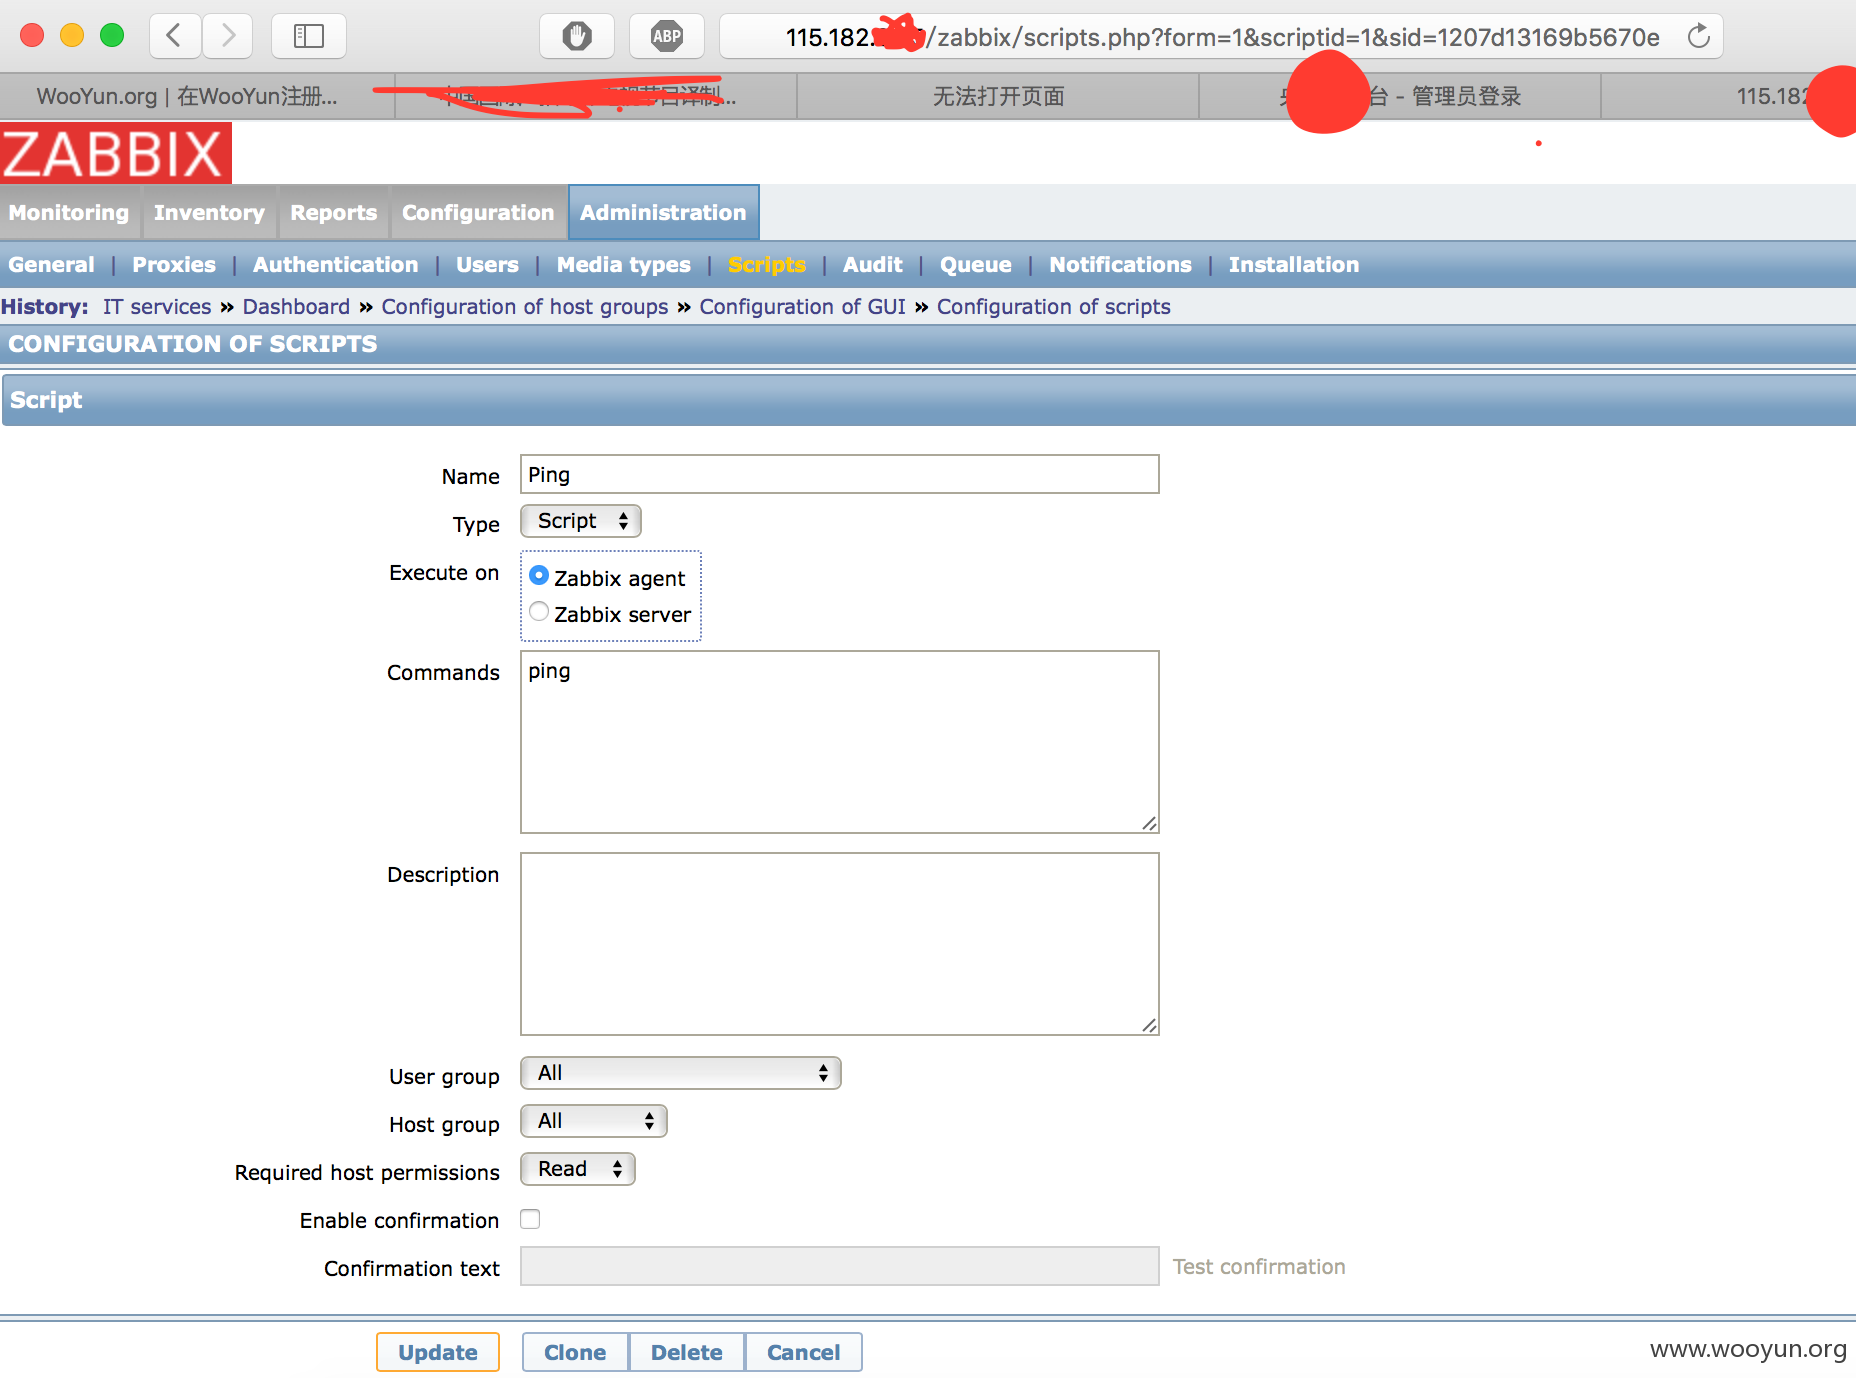Click the Name input field containing Ping
1856x1378 pixels.
[x=840, y=474]
